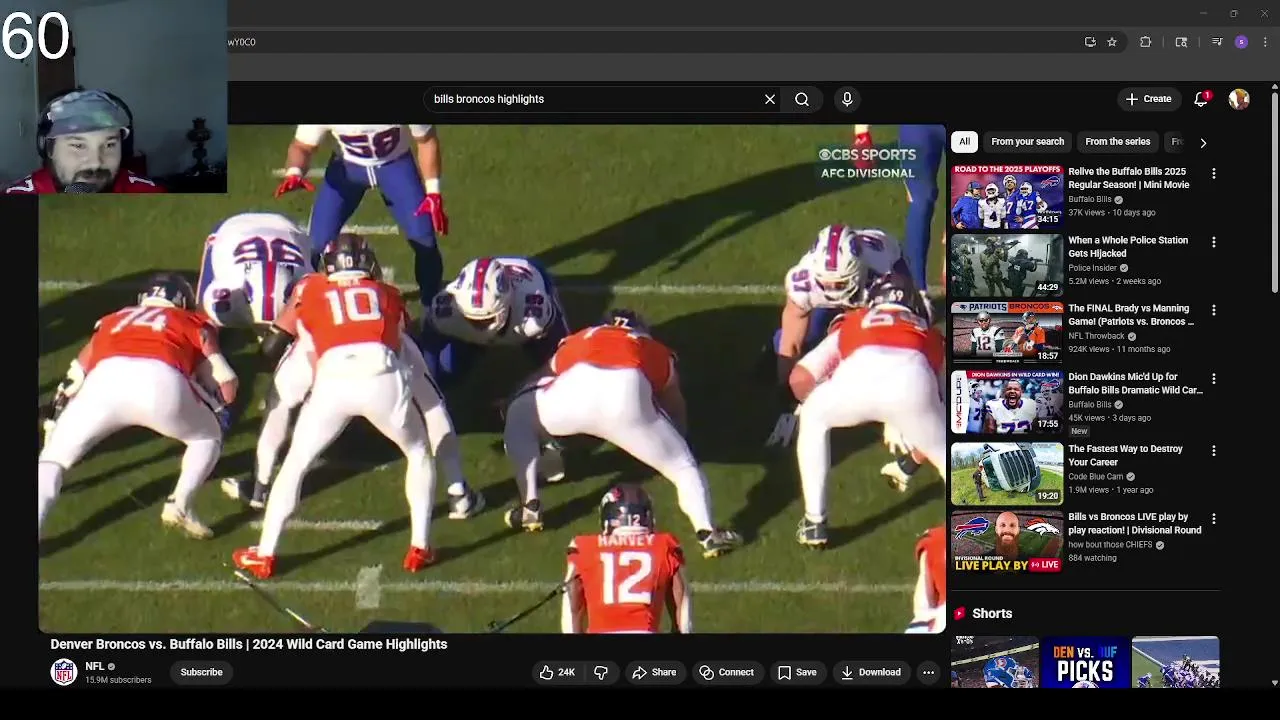
Task: Click the NFL channel name link
Action: coord(95,666)
